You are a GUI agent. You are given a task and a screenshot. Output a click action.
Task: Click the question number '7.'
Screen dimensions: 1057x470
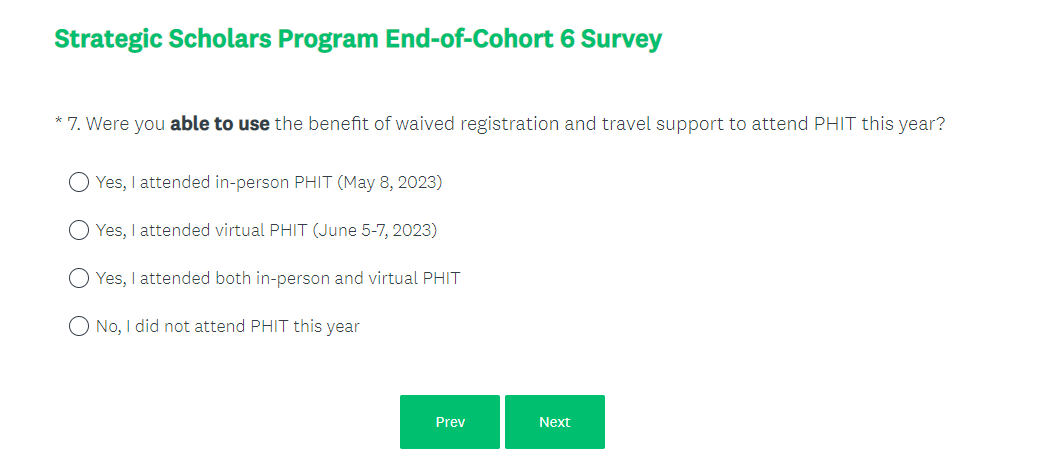[74, 125]
